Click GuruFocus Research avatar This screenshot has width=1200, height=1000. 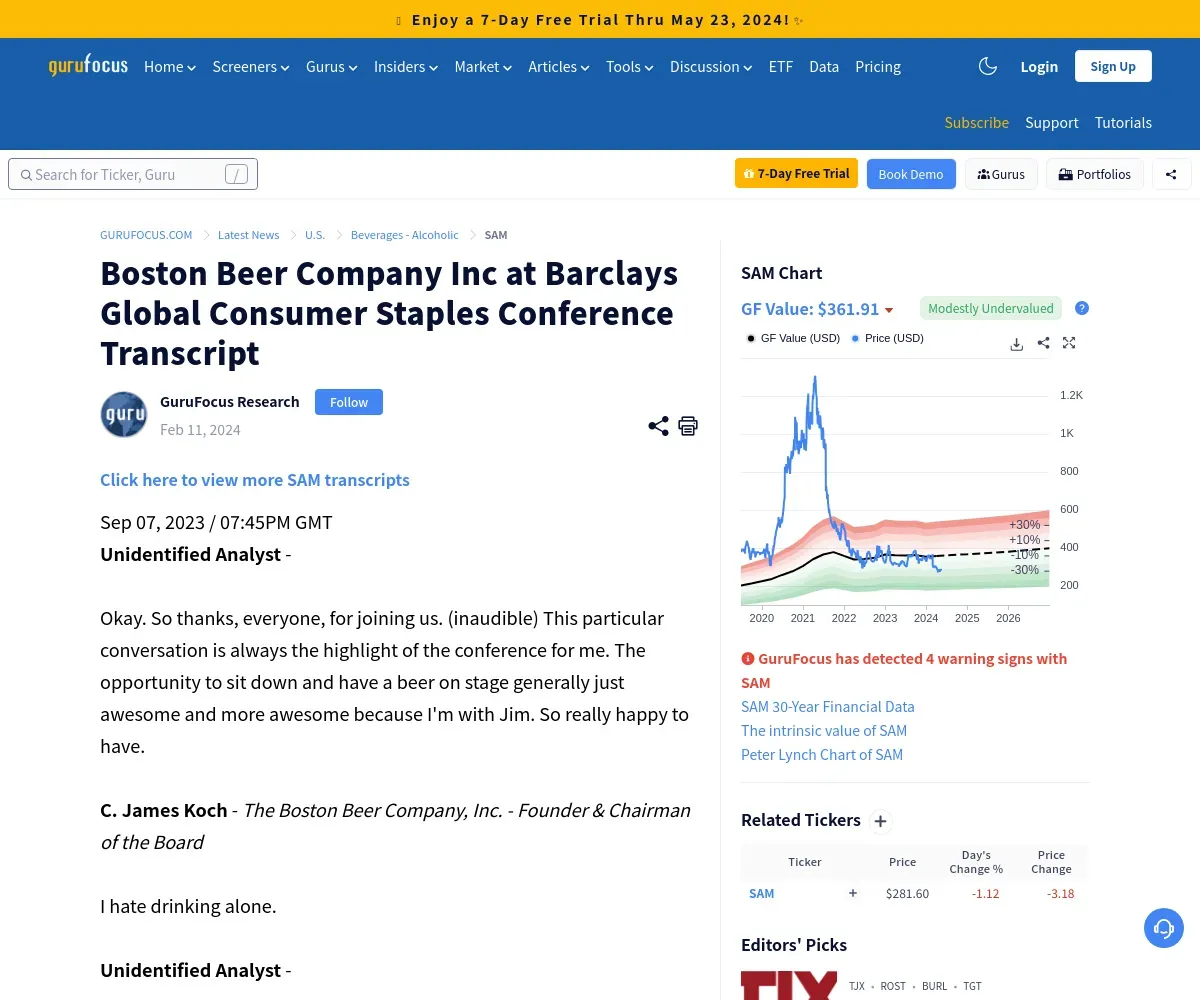124,414
